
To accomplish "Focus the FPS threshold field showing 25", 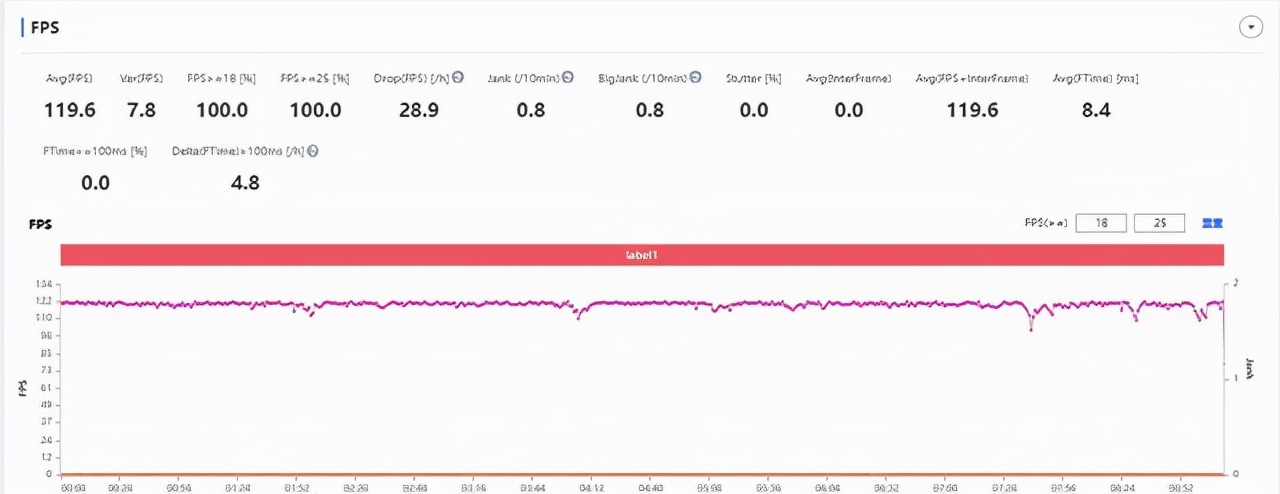I will pyautogui.click(x=1160, y=223).
